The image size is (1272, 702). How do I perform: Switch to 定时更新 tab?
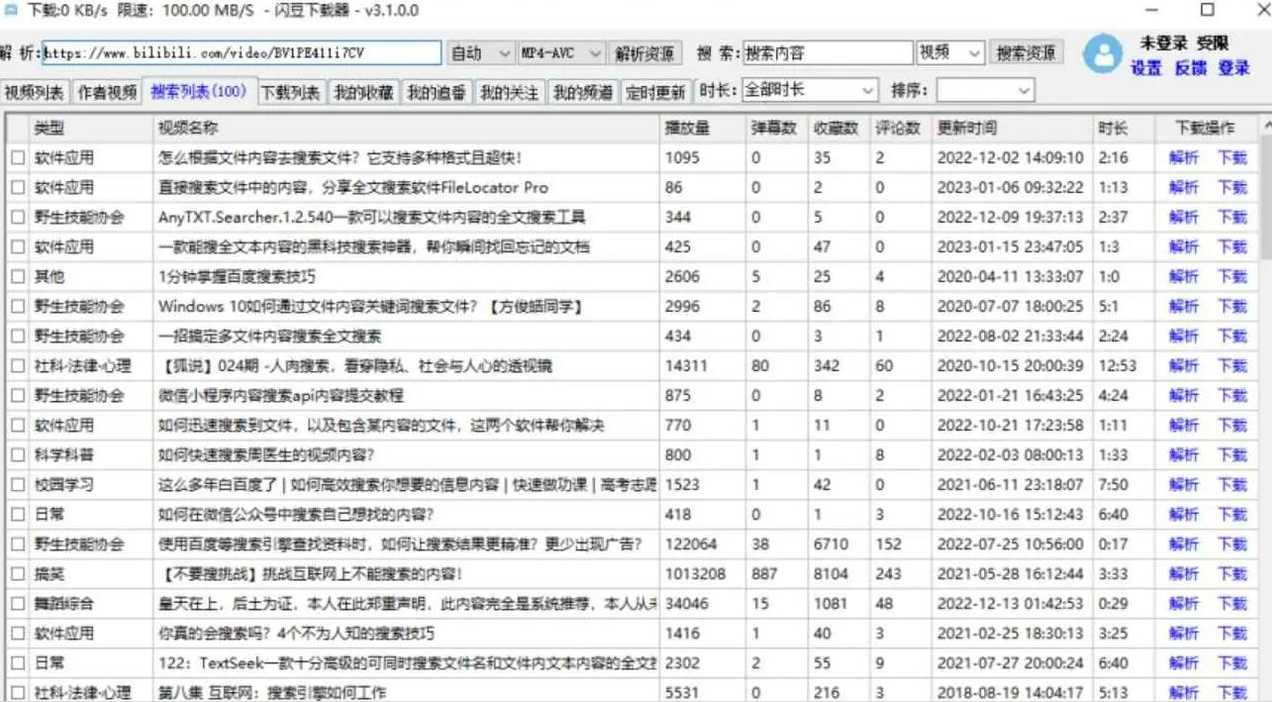pyautogui.click(x=656, y=92)
